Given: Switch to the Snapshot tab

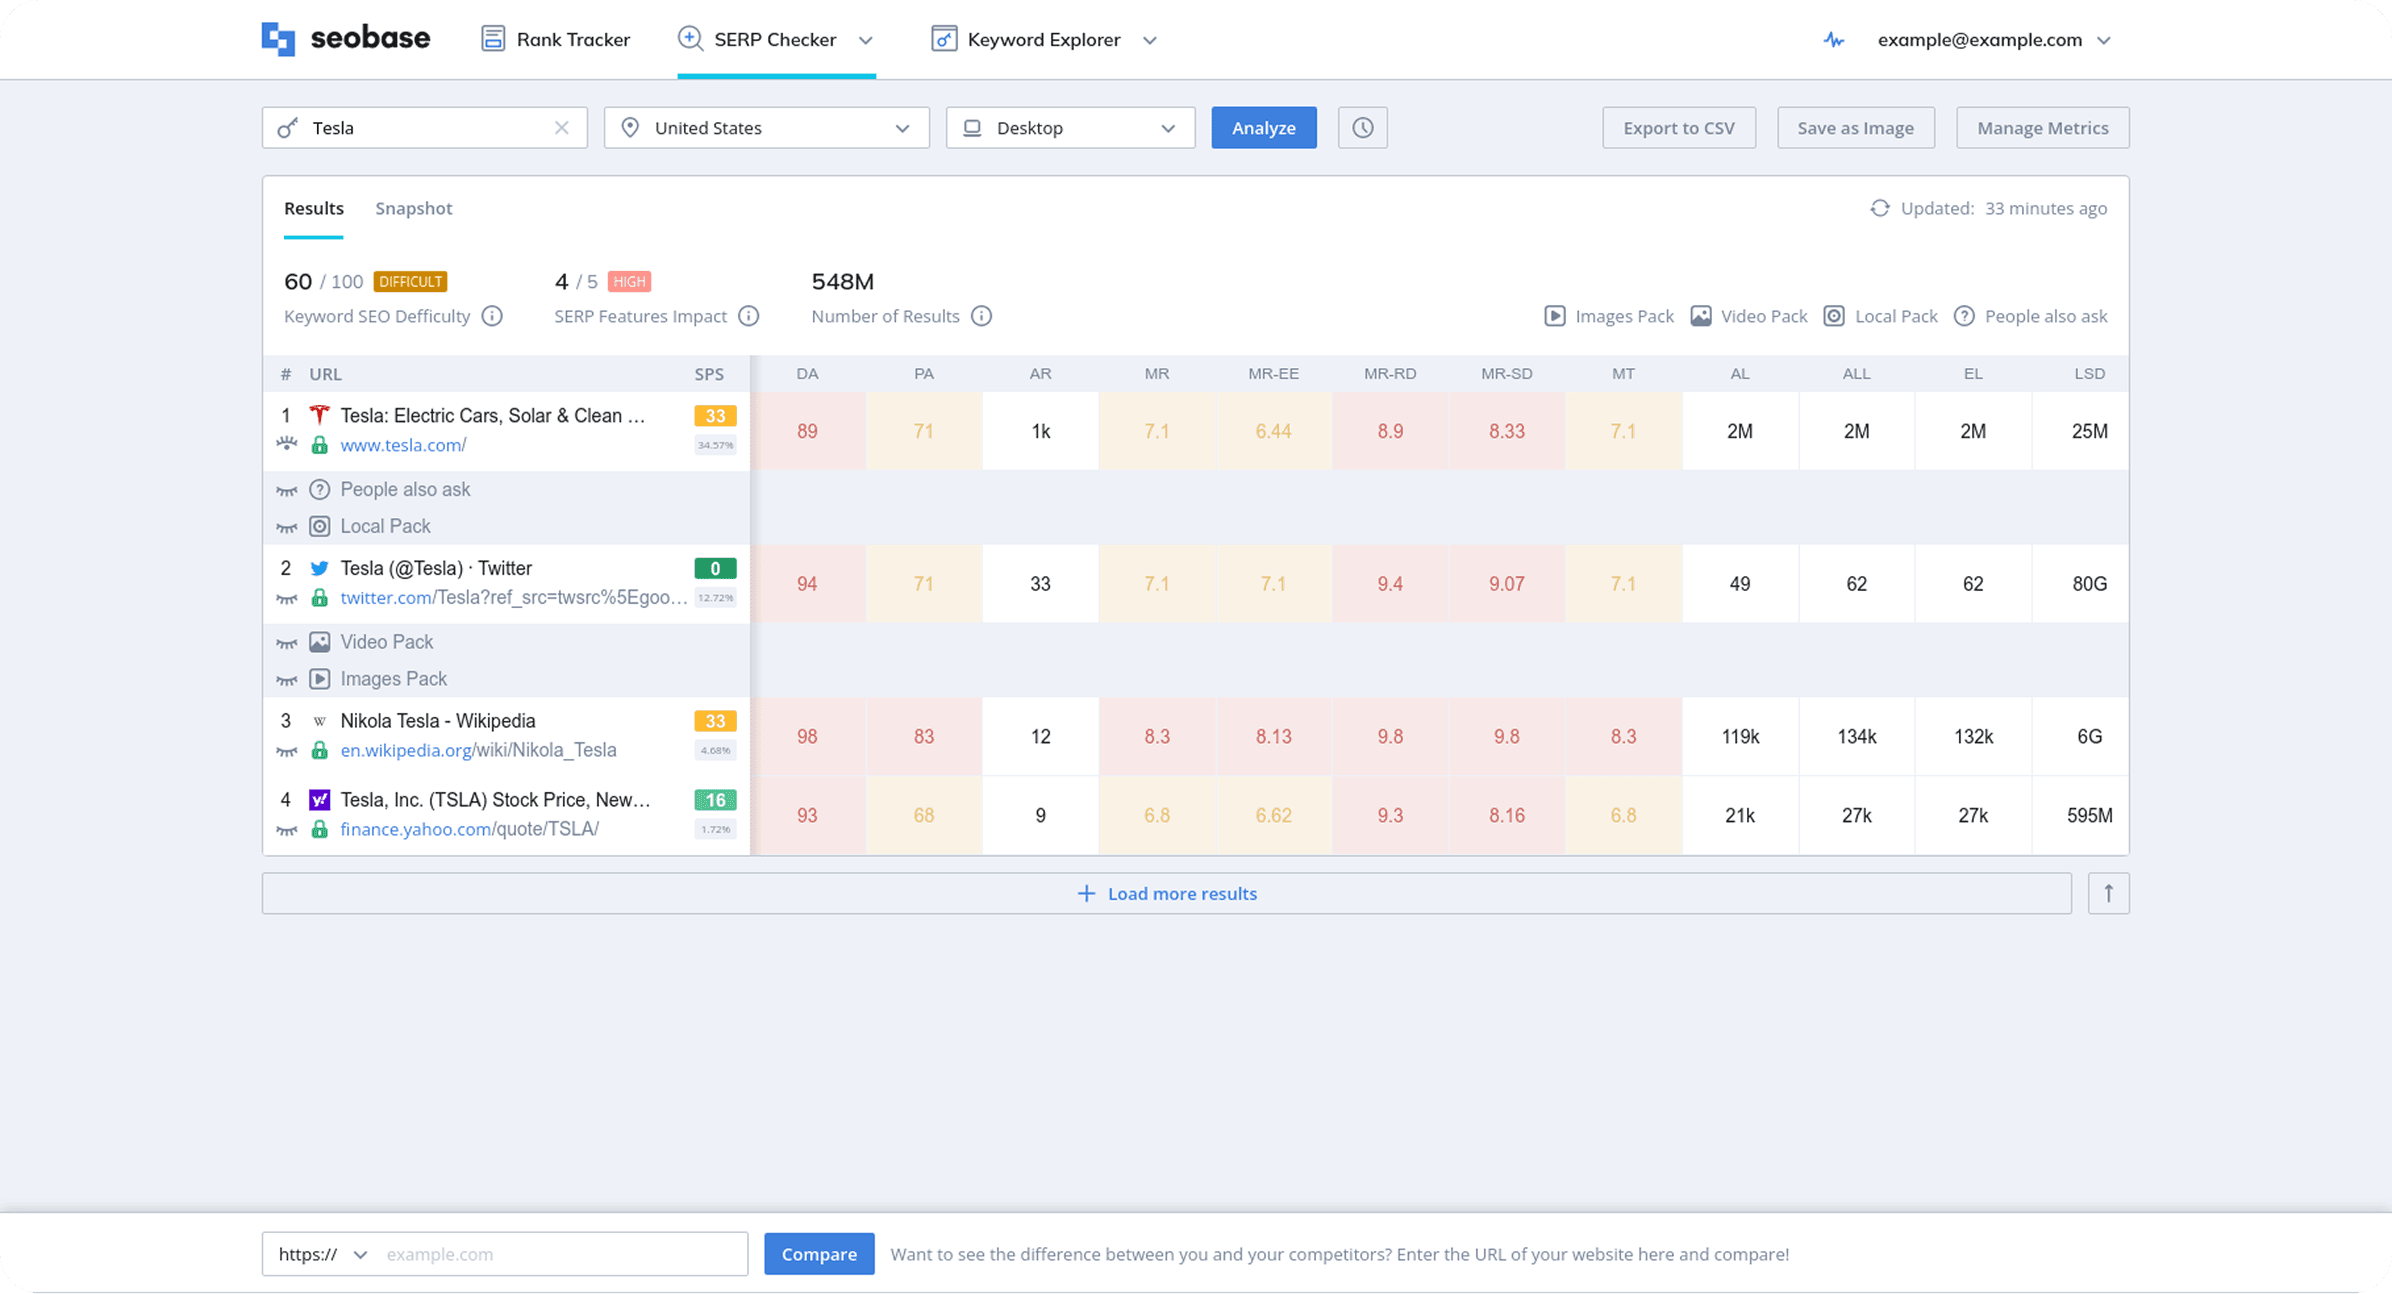Looking at the screenshot, I should pos(414,208).
